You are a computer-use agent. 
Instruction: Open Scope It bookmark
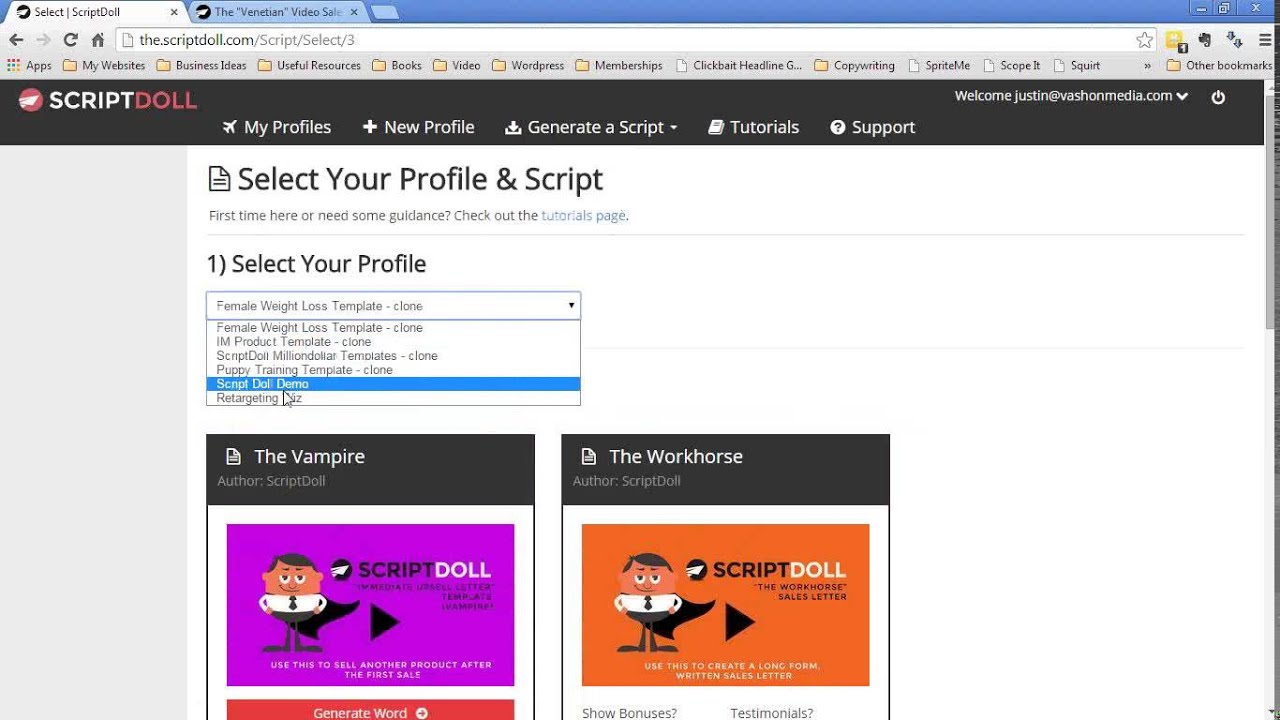tap(1012, 65)
